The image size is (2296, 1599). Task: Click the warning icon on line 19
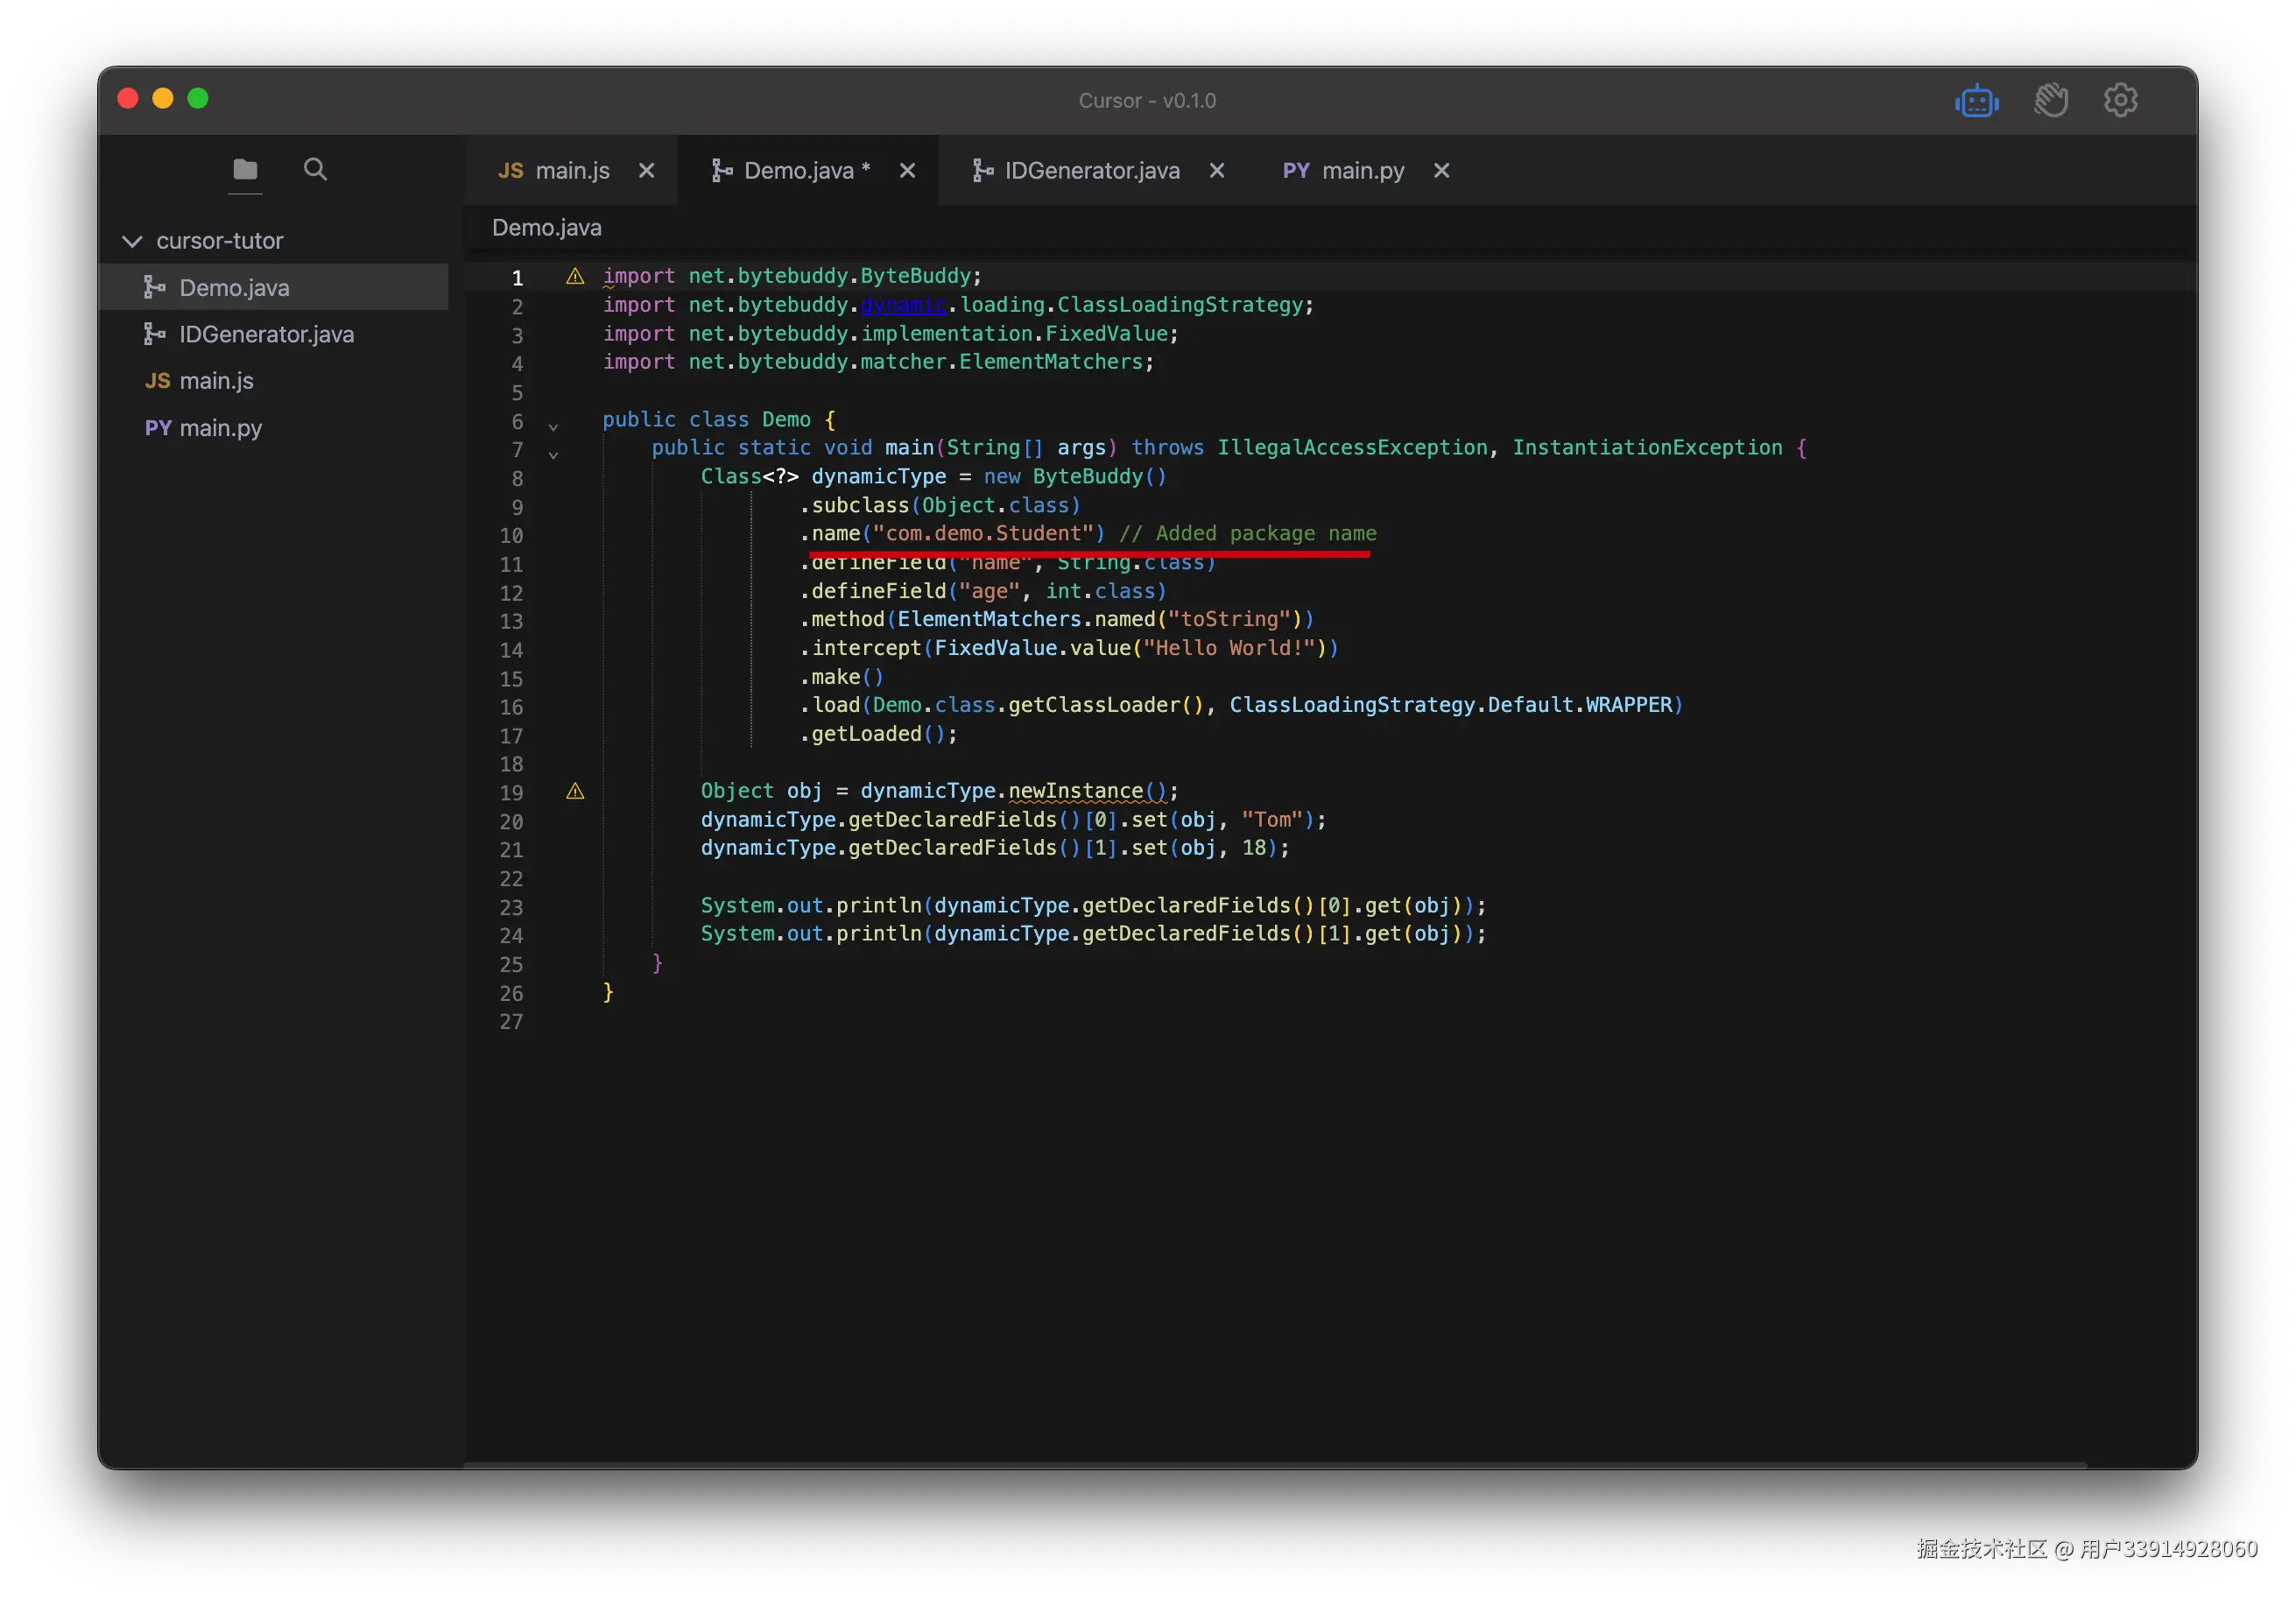(575, 791)
